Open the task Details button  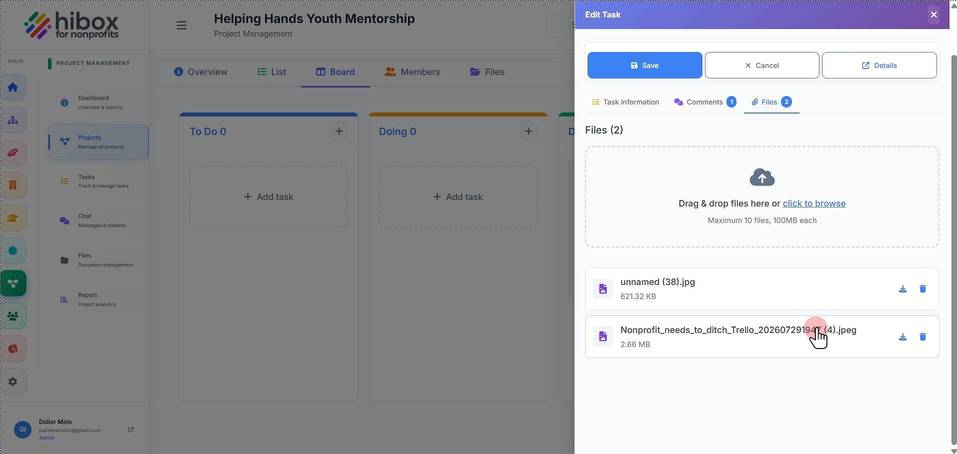point(879,65)
